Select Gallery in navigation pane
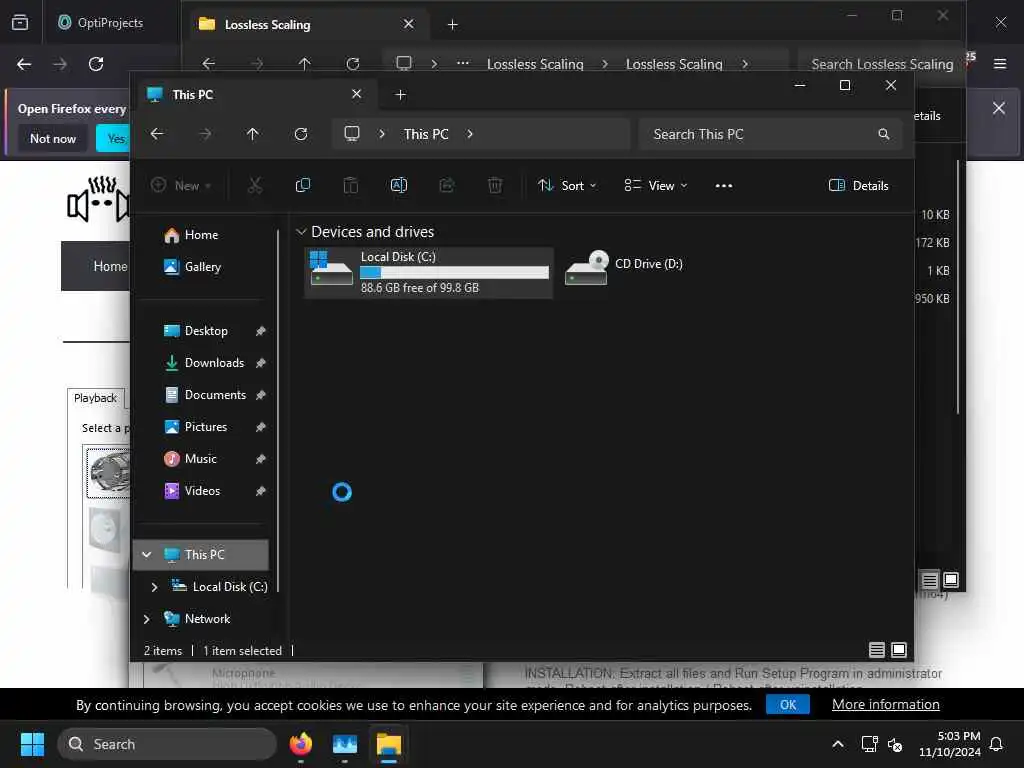This screenshot has height=768, width=1024. point(192,266)
